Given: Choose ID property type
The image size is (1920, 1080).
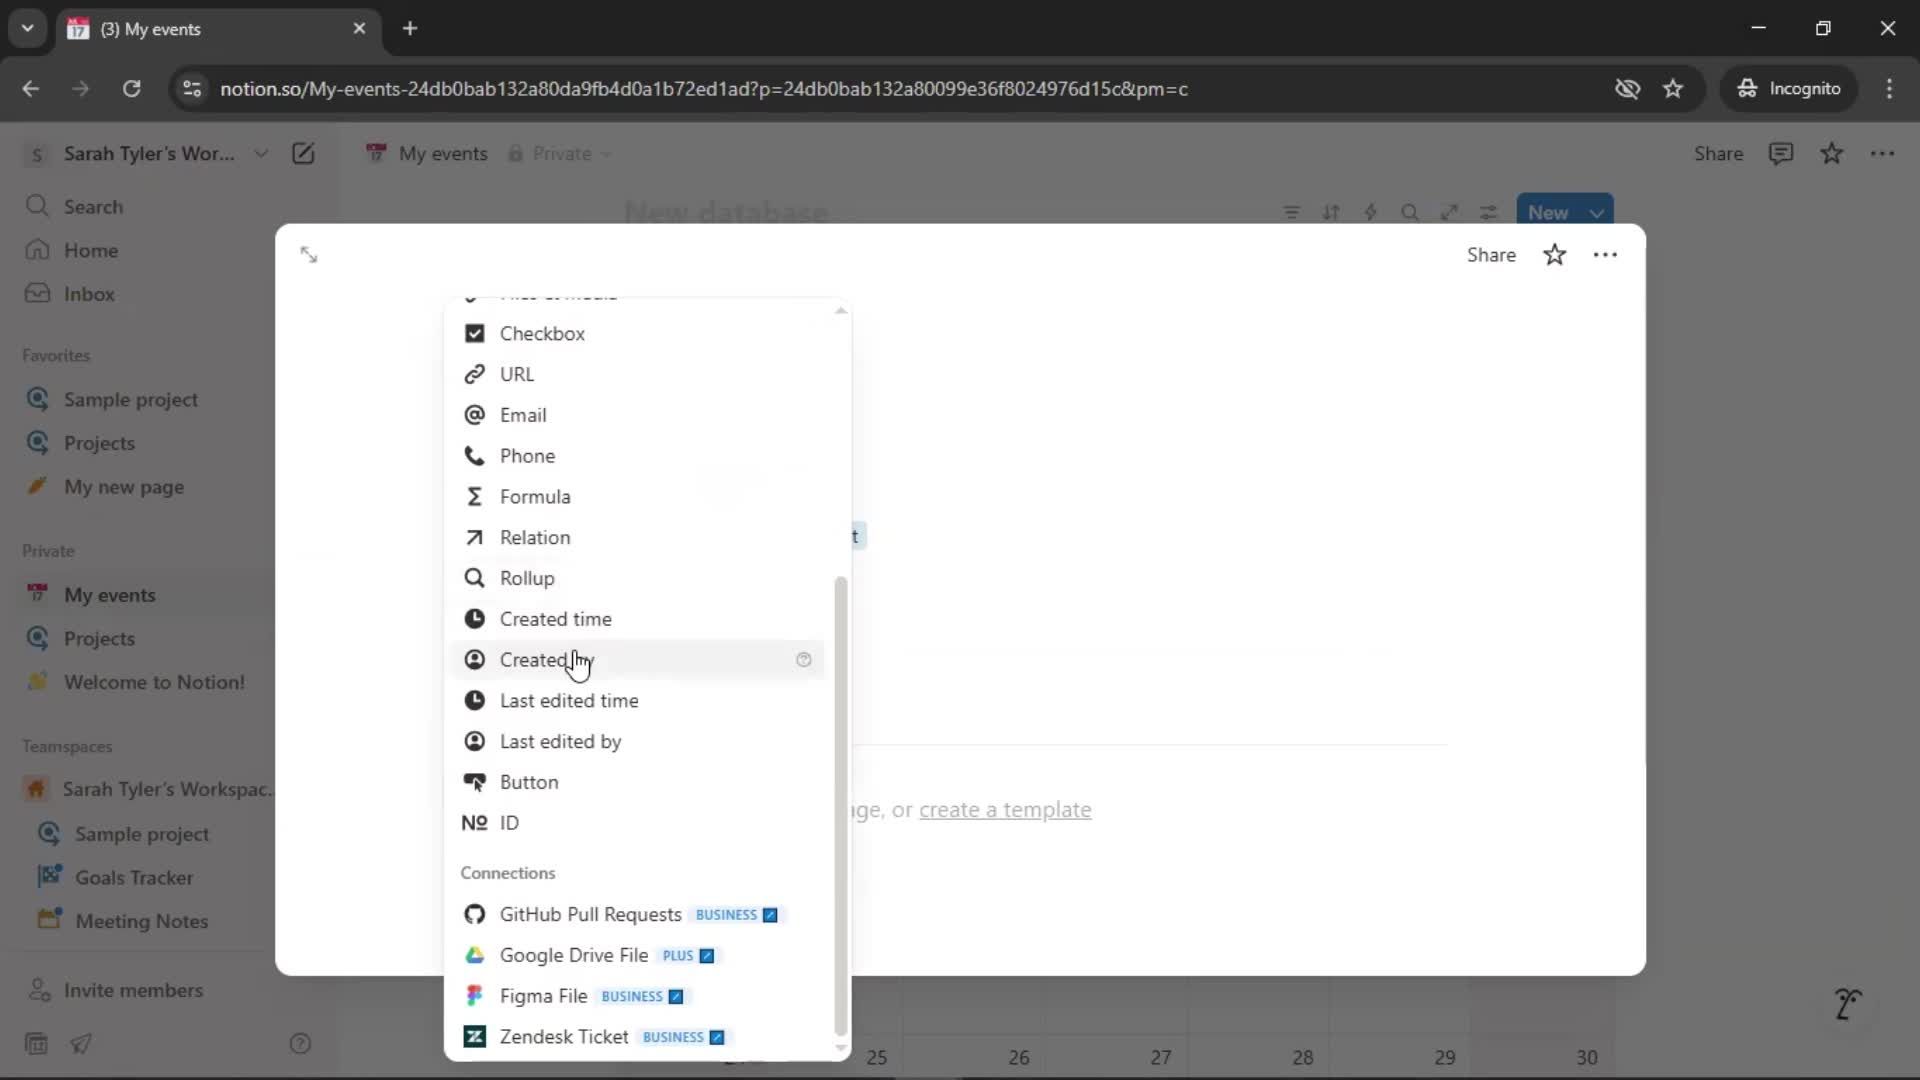Looking at the screenshot, I should click(637, 823).
